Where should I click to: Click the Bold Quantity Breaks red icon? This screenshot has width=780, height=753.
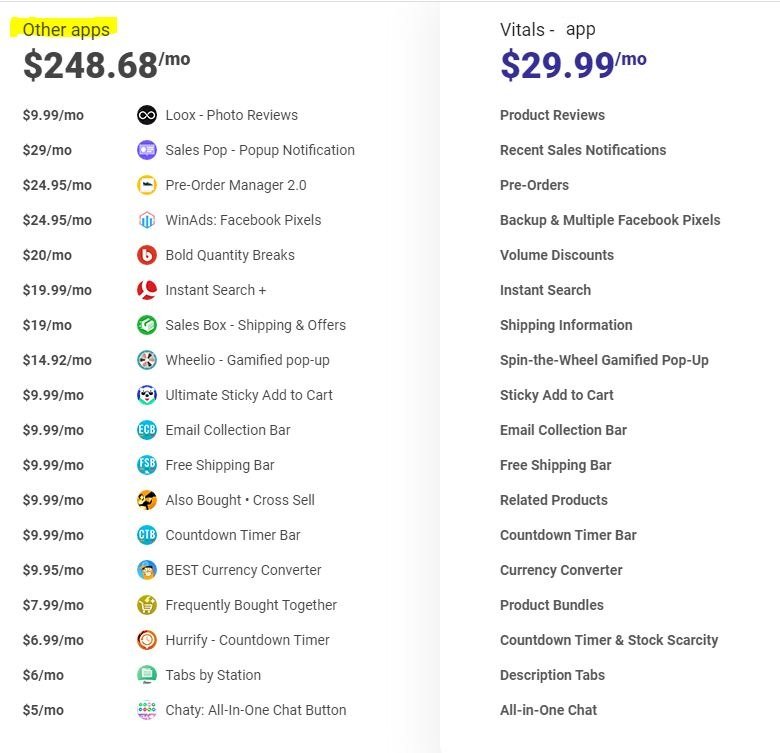147,255
